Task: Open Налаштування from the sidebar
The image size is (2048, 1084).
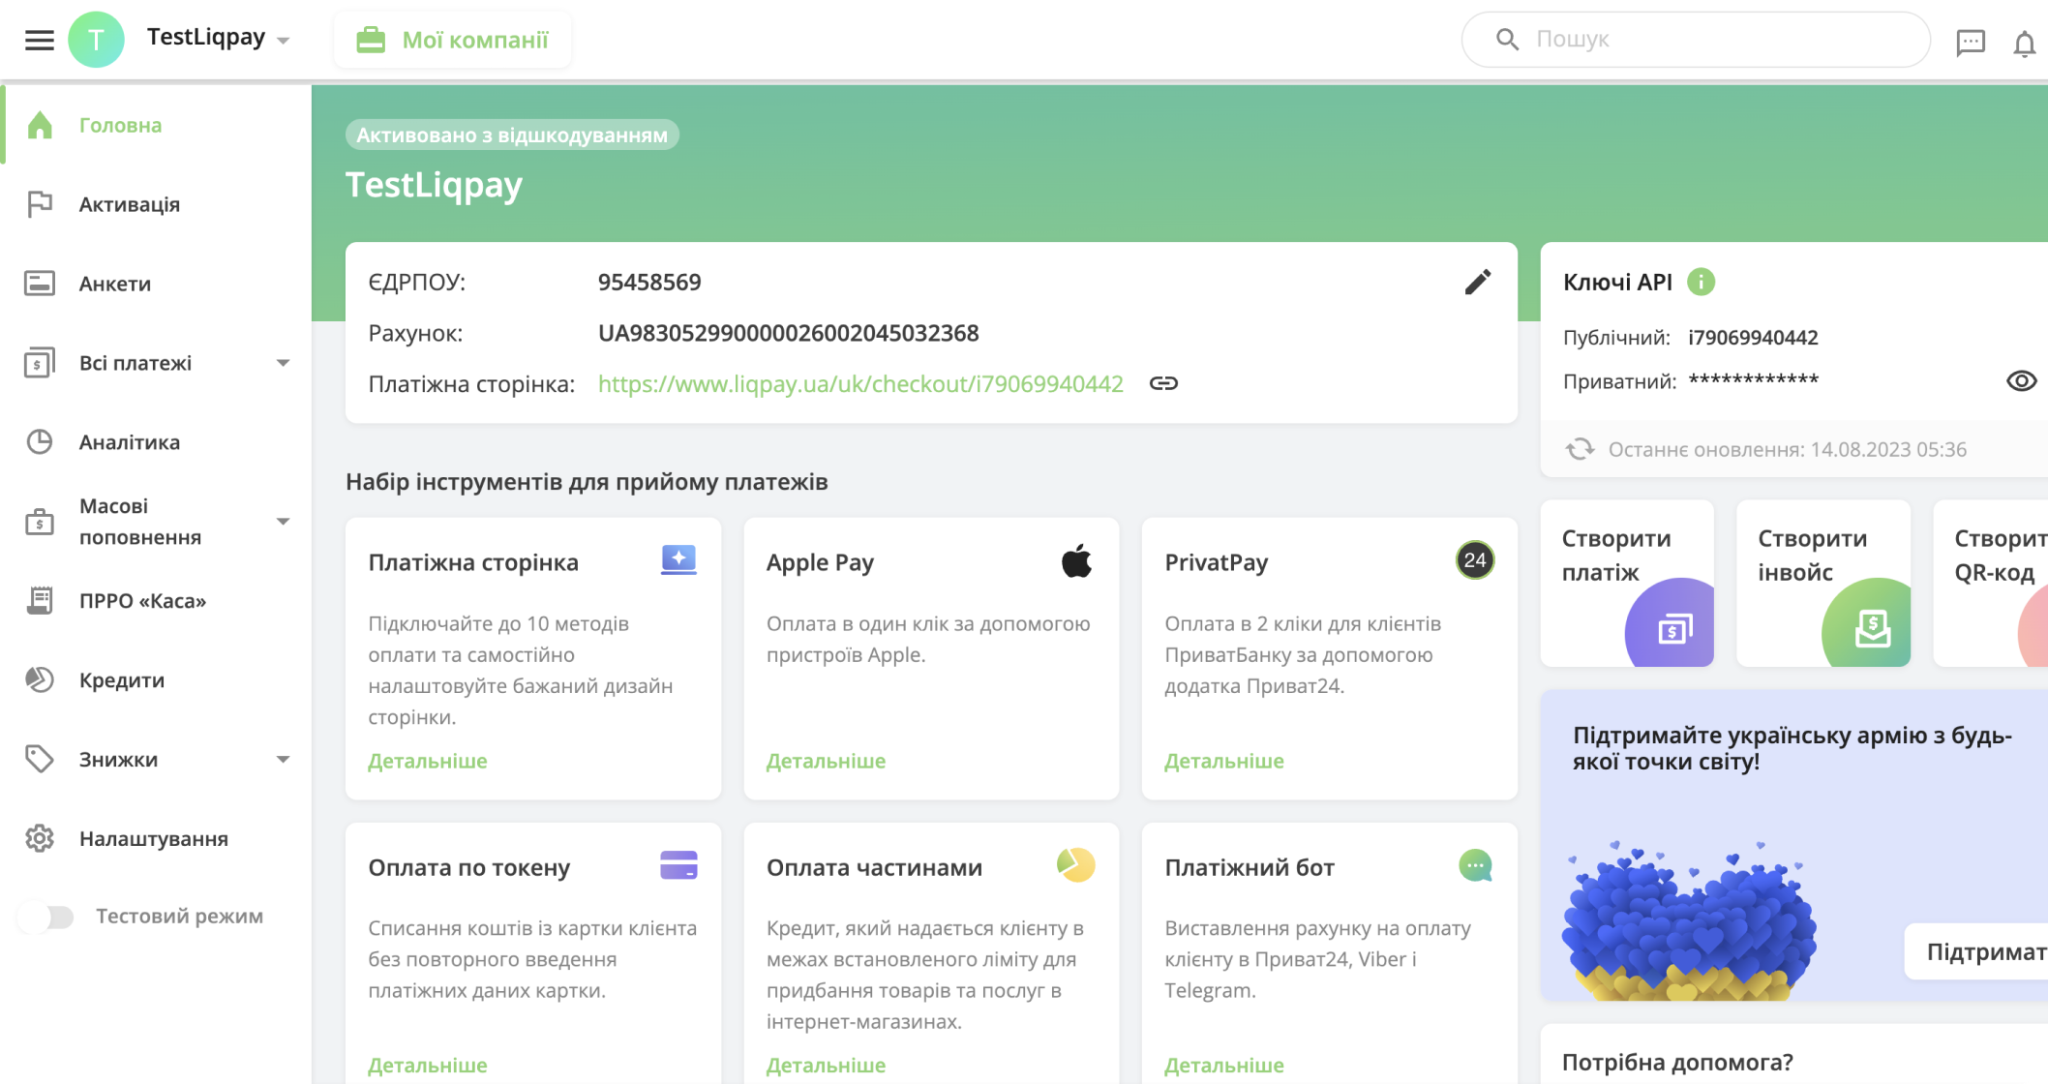Action: (153, 838)
